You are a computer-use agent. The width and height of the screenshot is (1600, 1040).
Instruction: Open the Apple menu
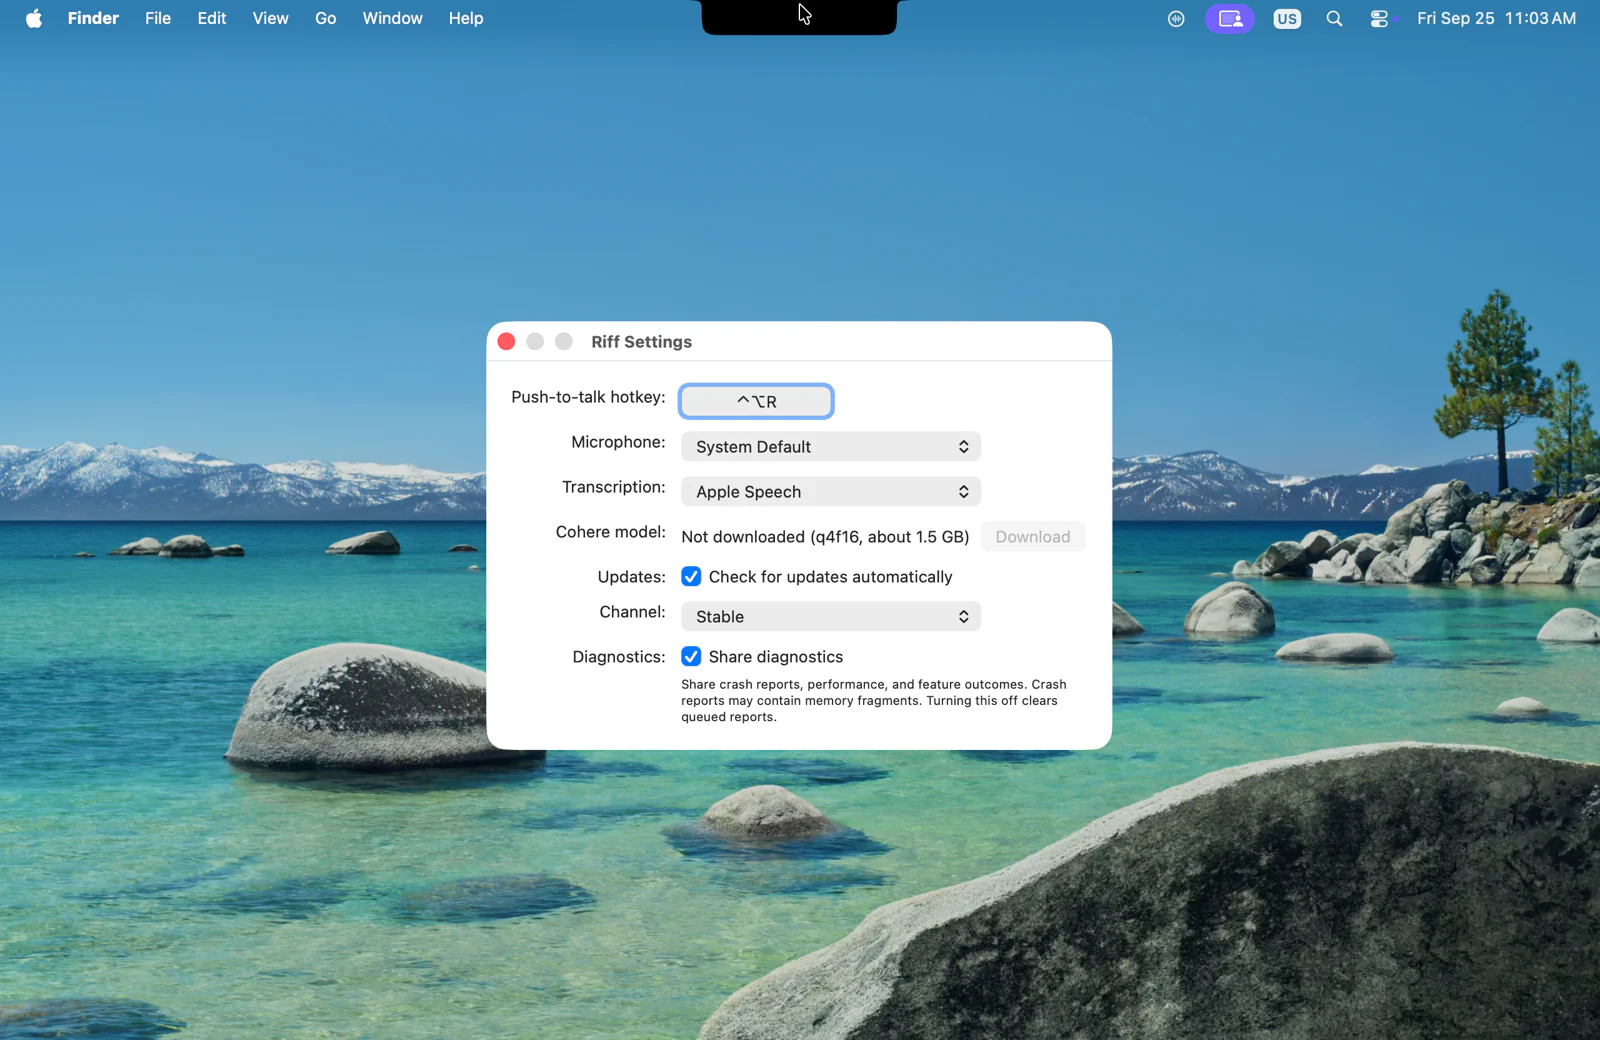[34, 18]
